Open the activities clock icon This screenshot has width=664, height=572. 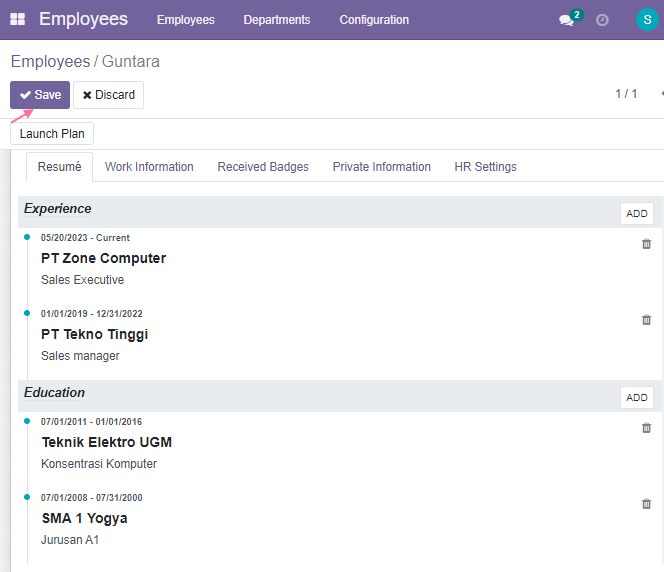(x=602, y=20)
